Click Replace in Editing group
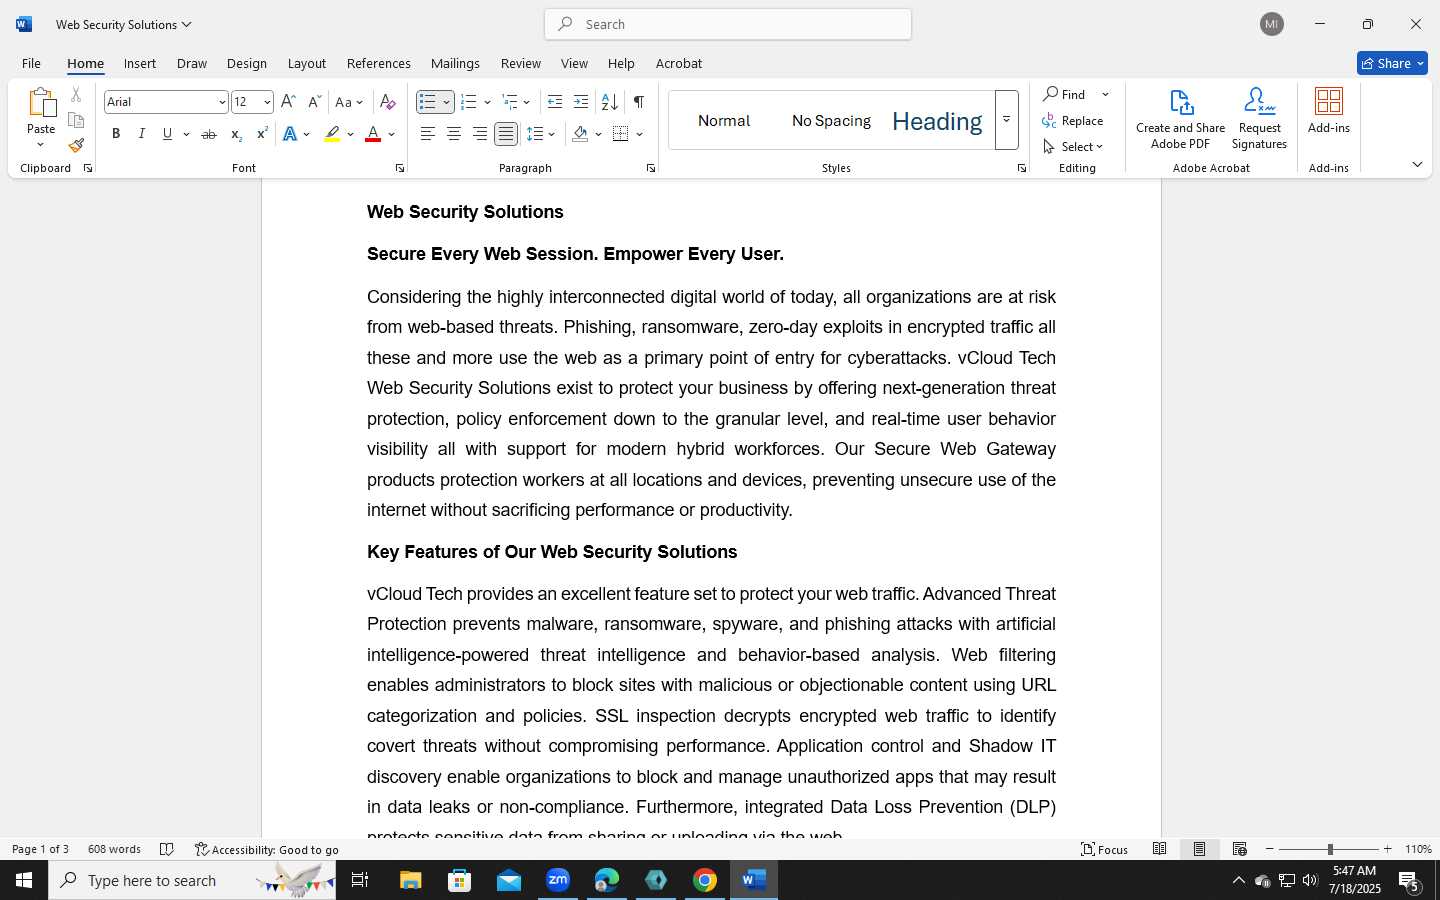1440x900 pixels. click(x=1073, y=121)
